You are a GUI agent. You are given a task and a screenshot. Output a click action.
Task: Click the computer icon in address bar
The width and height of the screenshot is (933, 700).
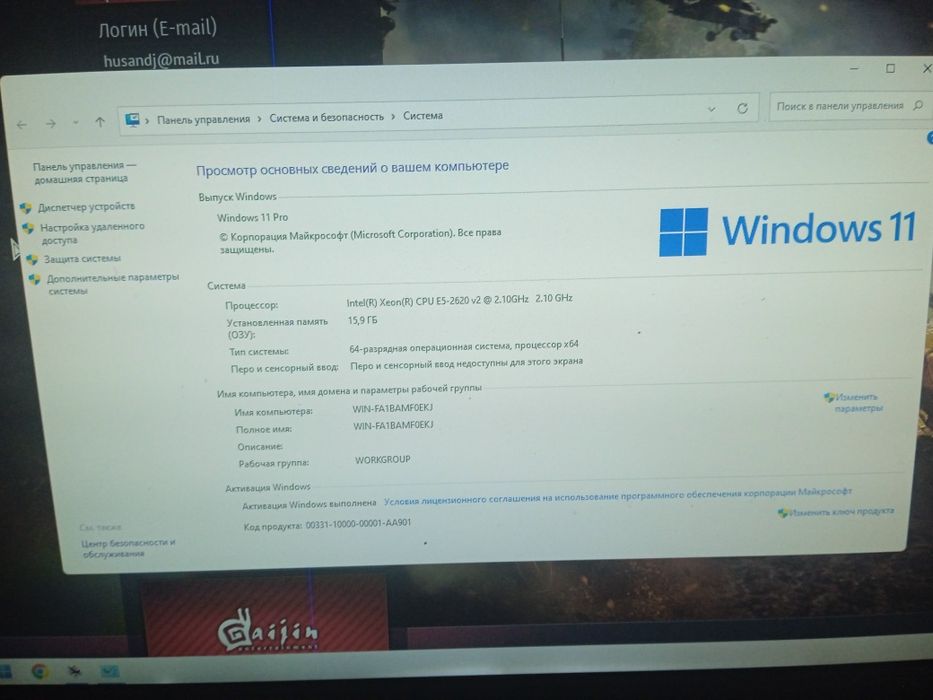(132, 120)
